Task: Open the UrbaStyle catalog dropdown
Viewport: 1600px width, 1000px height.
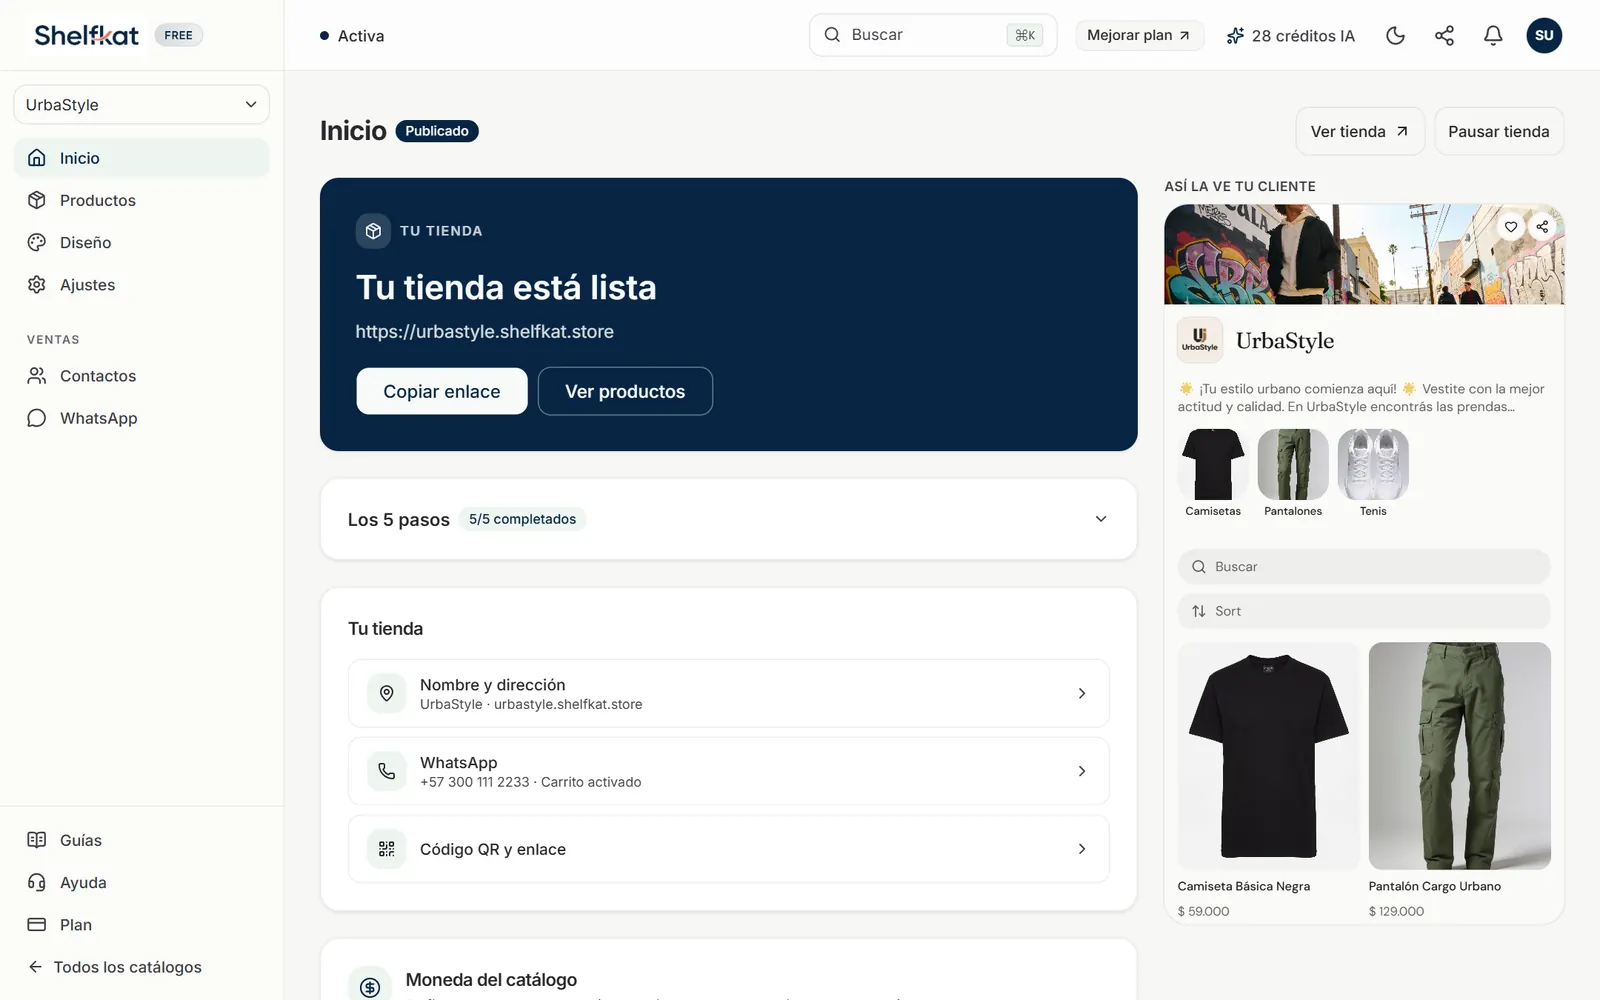Action: (x=141, y=105)
